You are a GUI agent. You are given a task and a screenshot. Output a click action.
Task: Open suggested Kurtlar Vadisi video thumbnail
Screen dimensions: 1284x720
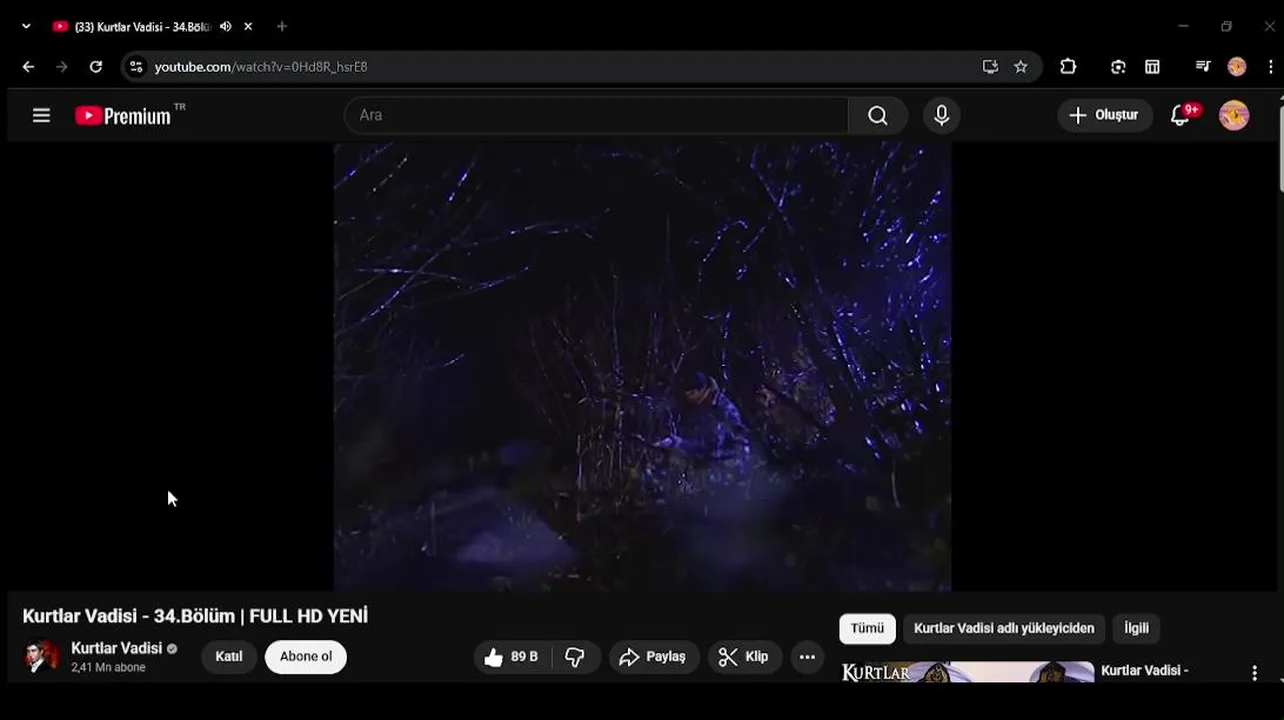coord(967,672)
